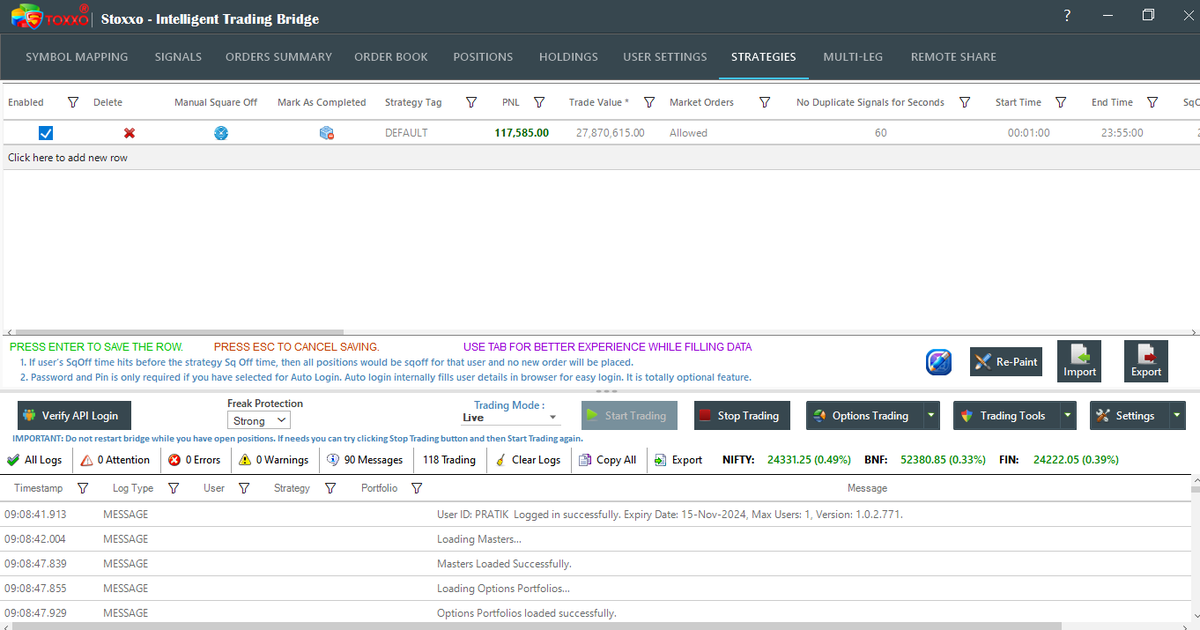Viewport: 1200px width, 630px height.
Task: Open the Enabled column filter
Action: point(73,102)
